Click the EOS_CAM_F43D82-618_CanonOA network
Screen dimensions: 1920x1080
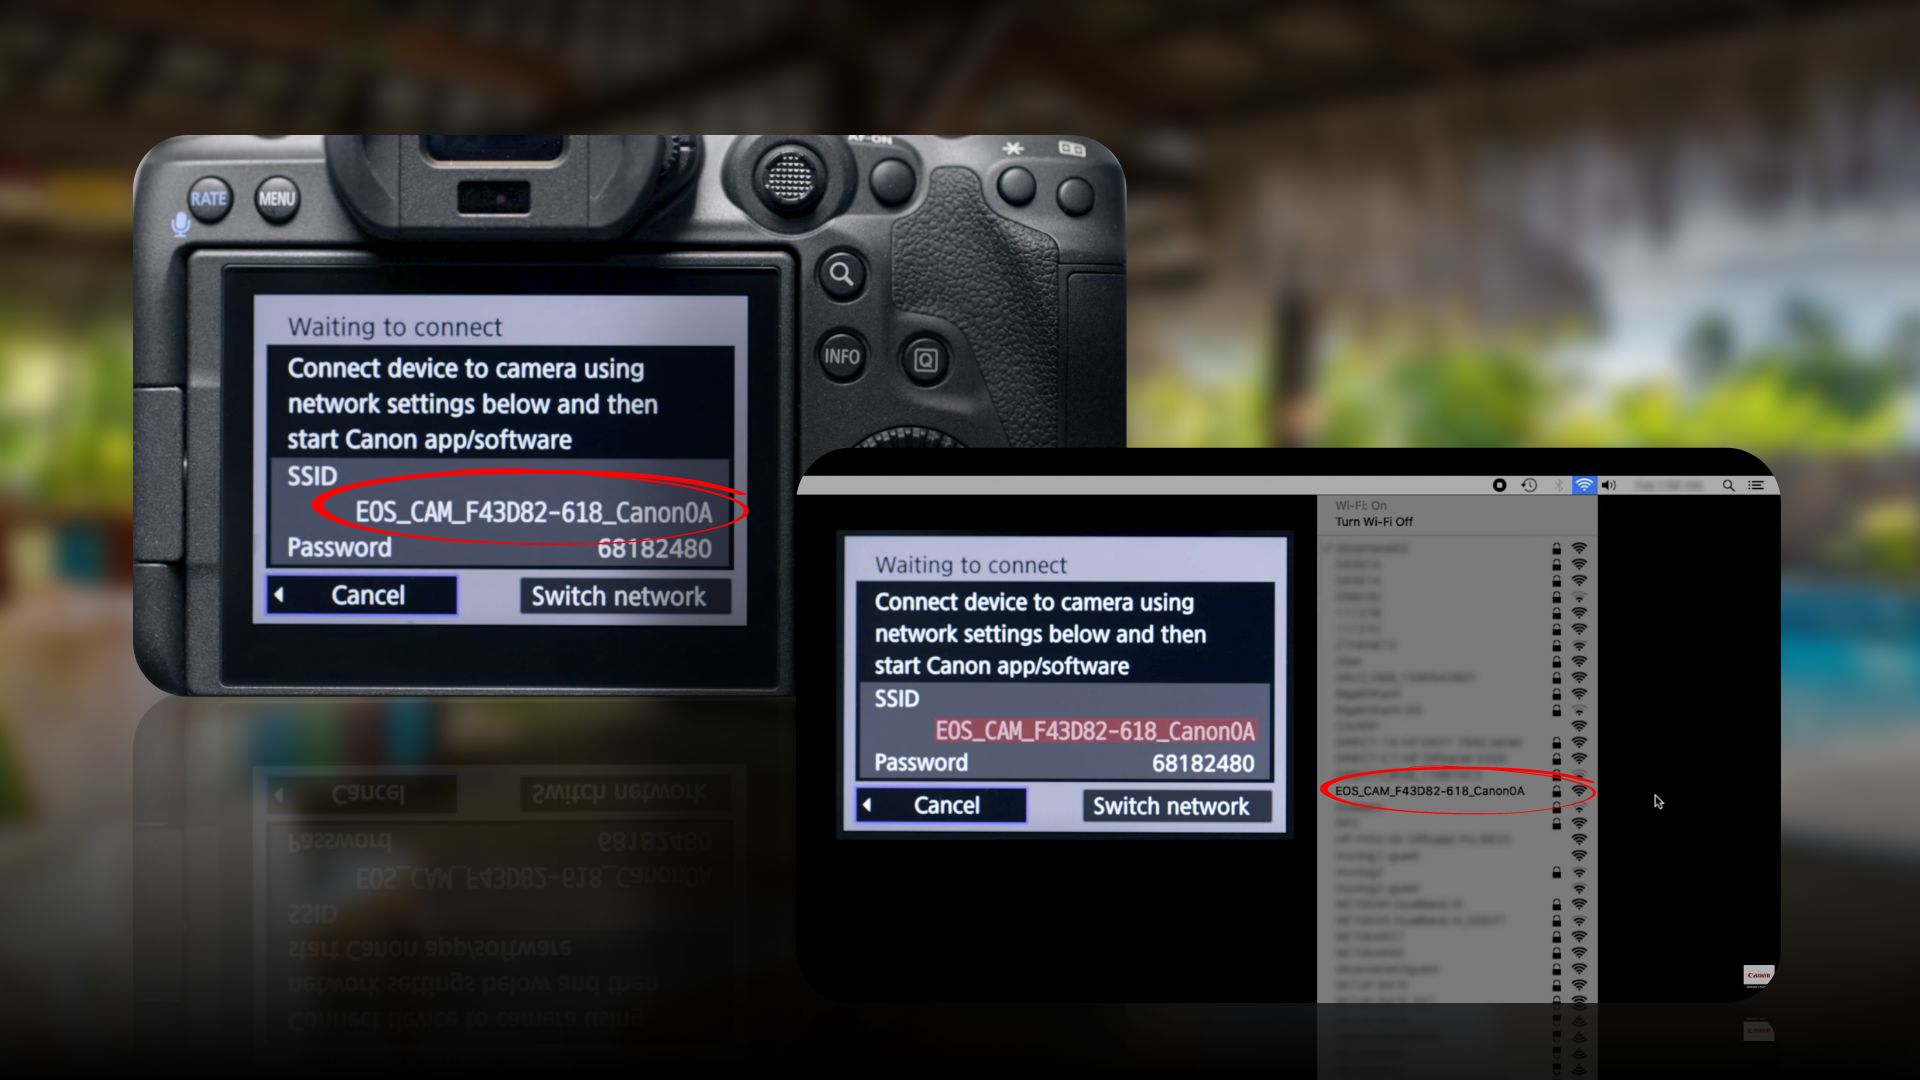click(x=1431, y=791)
